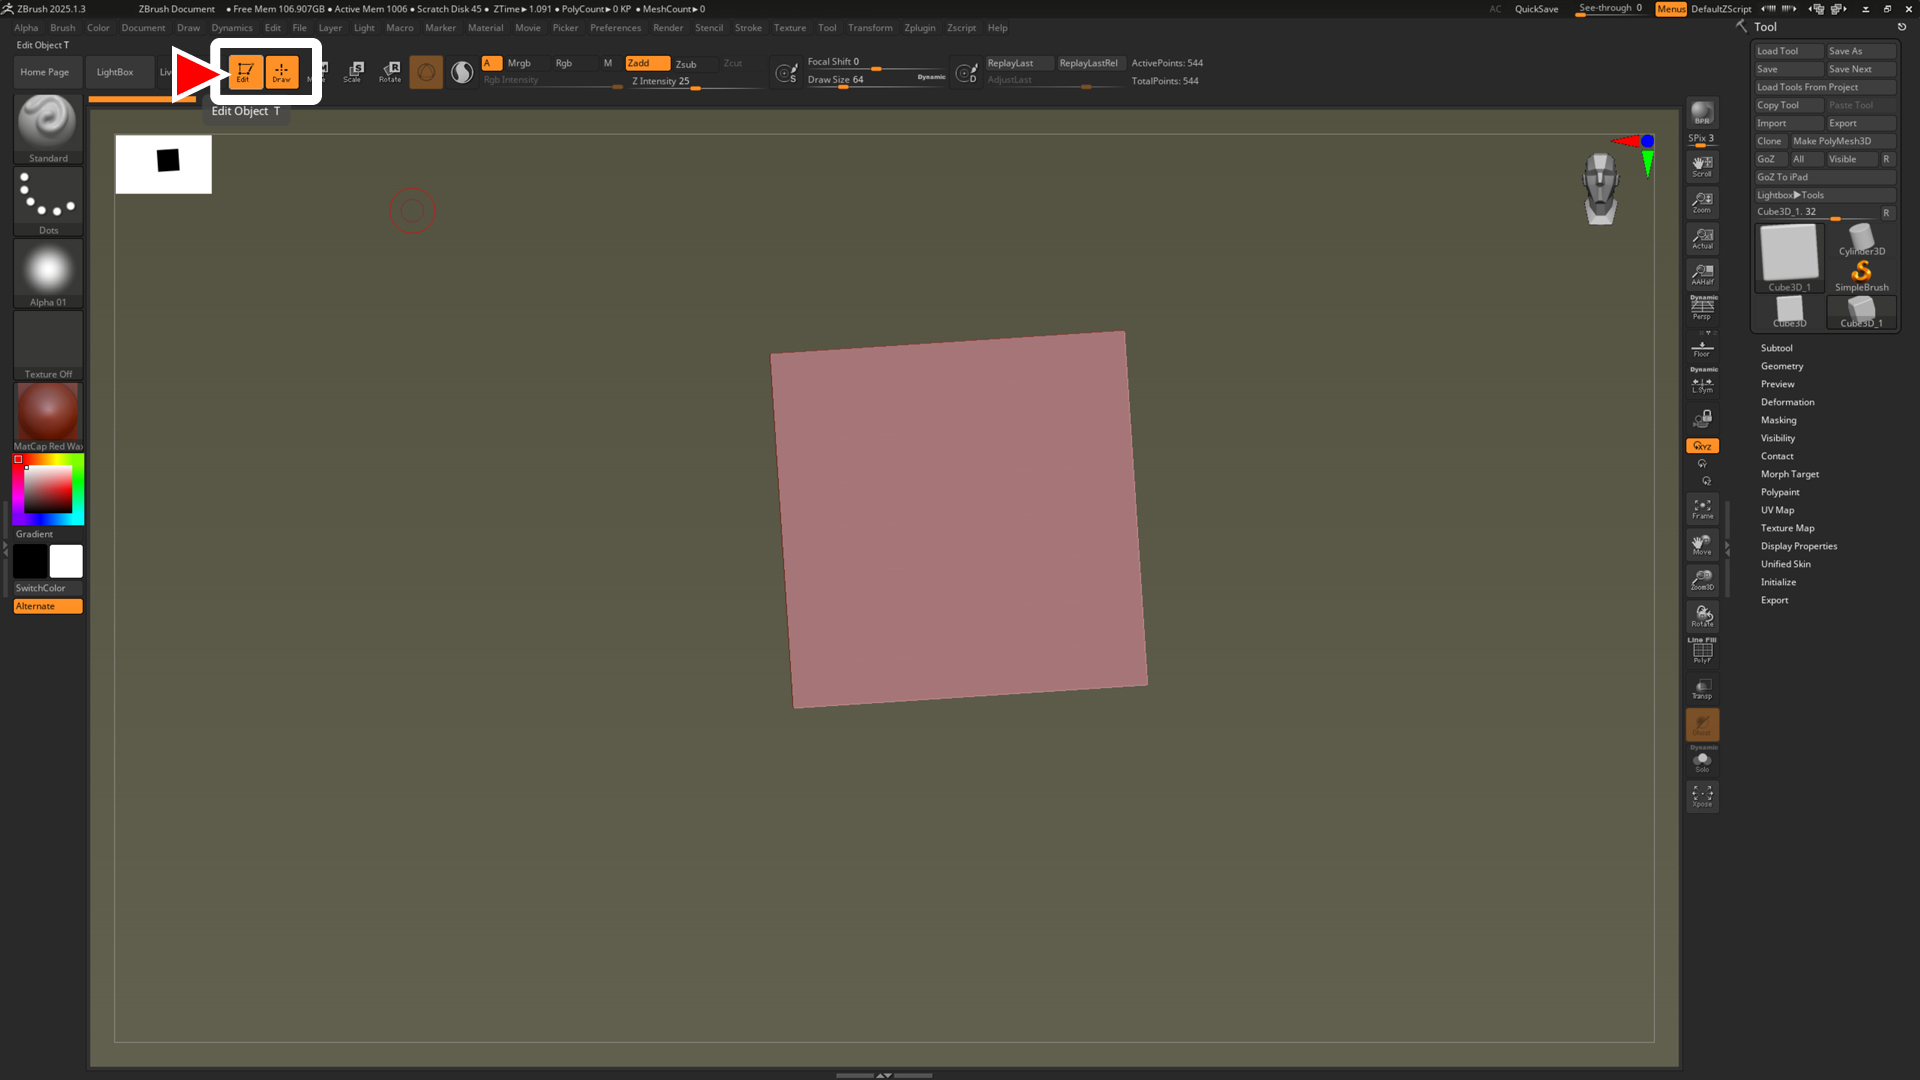
Task: Open the Render menu
Action: pos(668,28)
